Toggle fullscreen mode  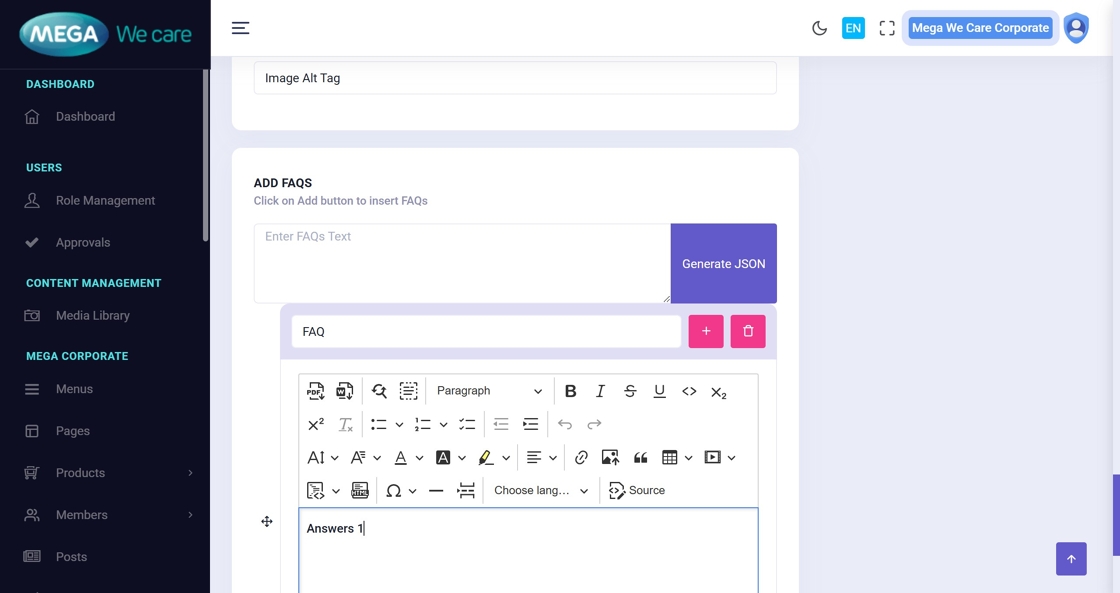(x=887, y=28)
